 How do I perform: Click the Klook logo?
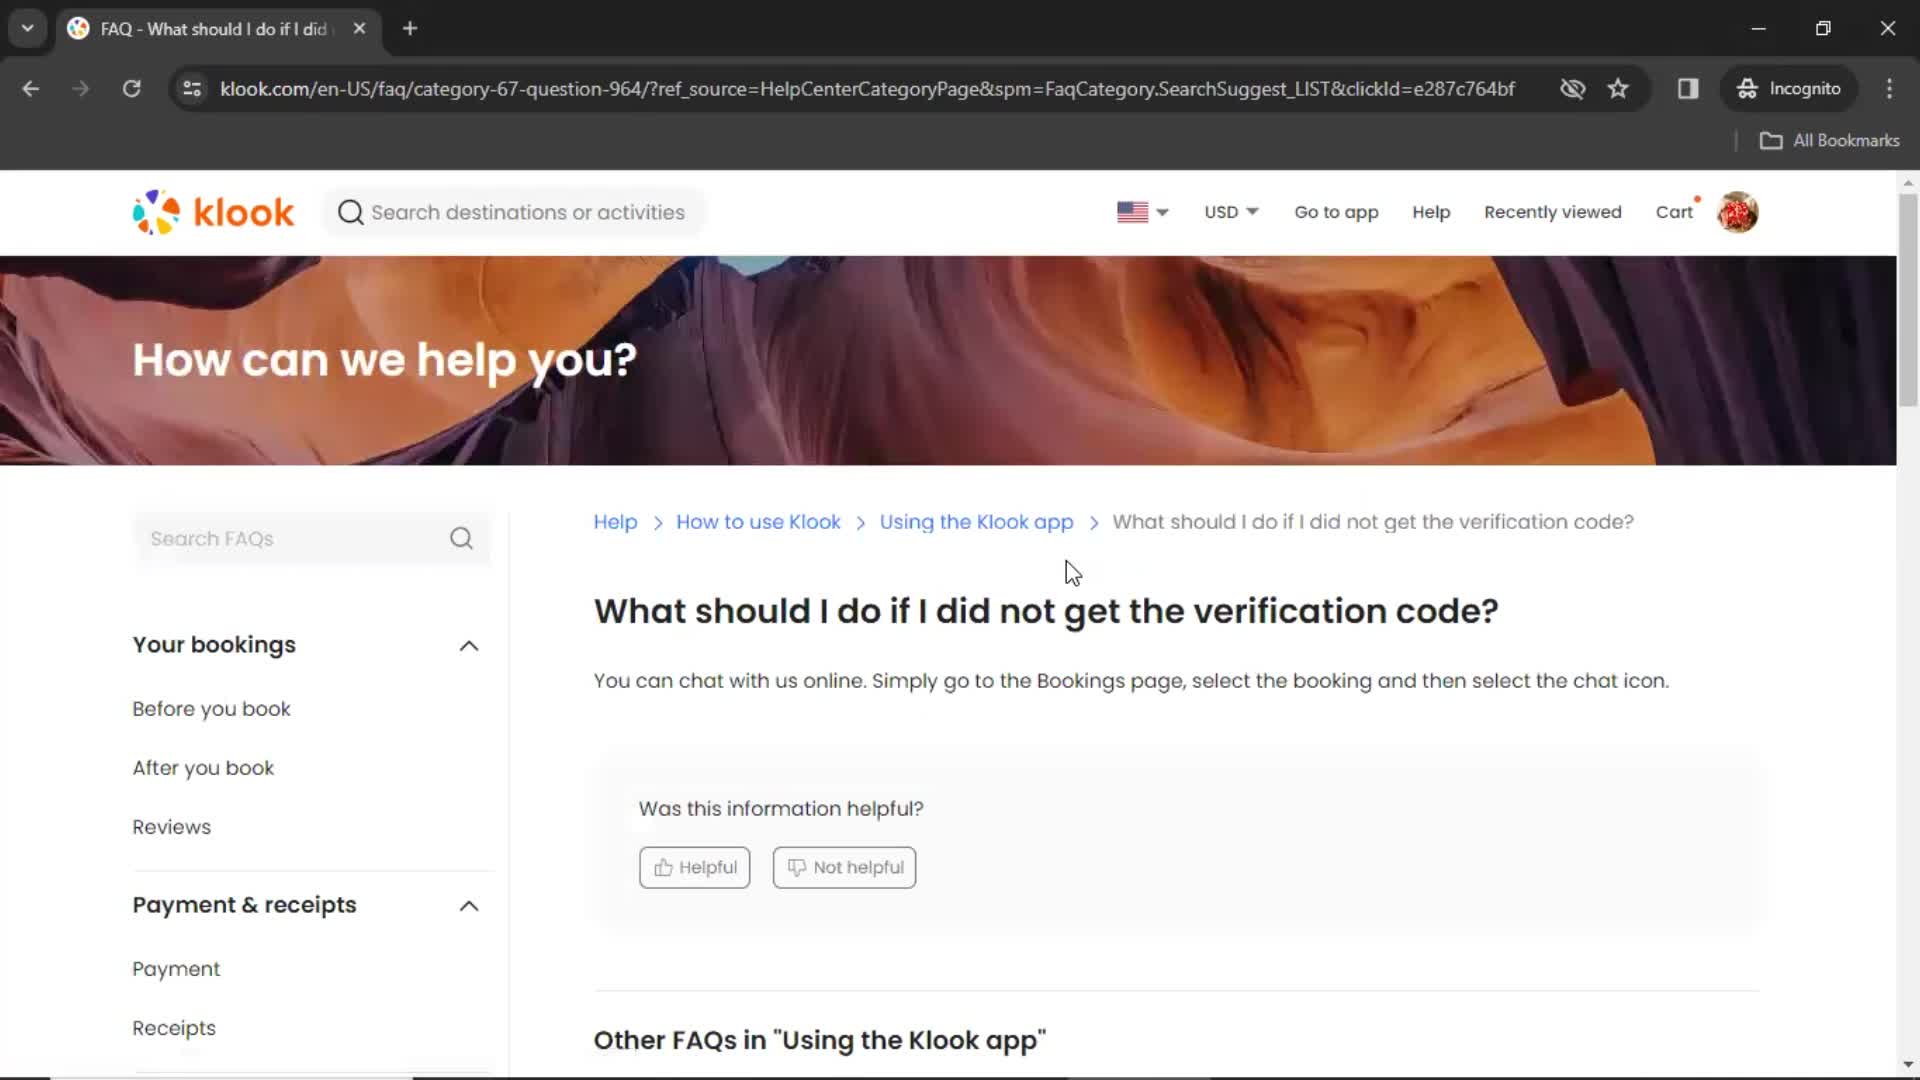click(213, 212)
